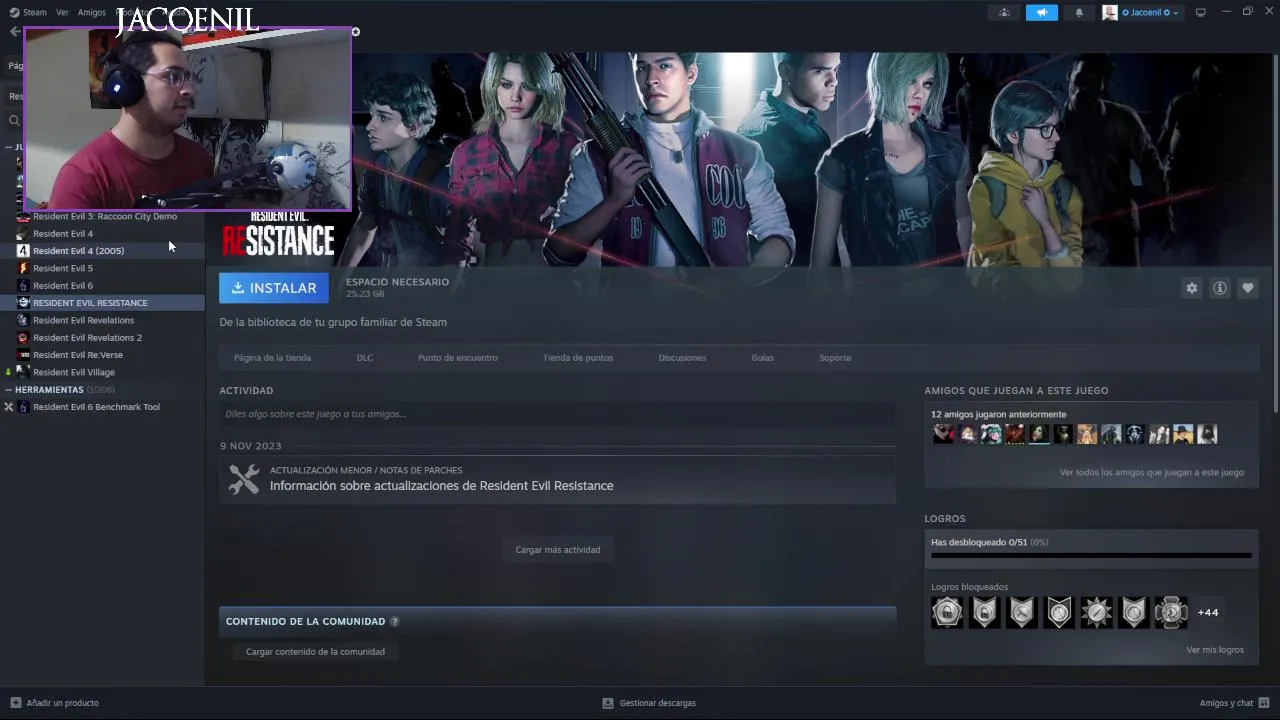Click the activity text field for friends
This screenshot has width=1280, height=720.
(x=557, y=414)
